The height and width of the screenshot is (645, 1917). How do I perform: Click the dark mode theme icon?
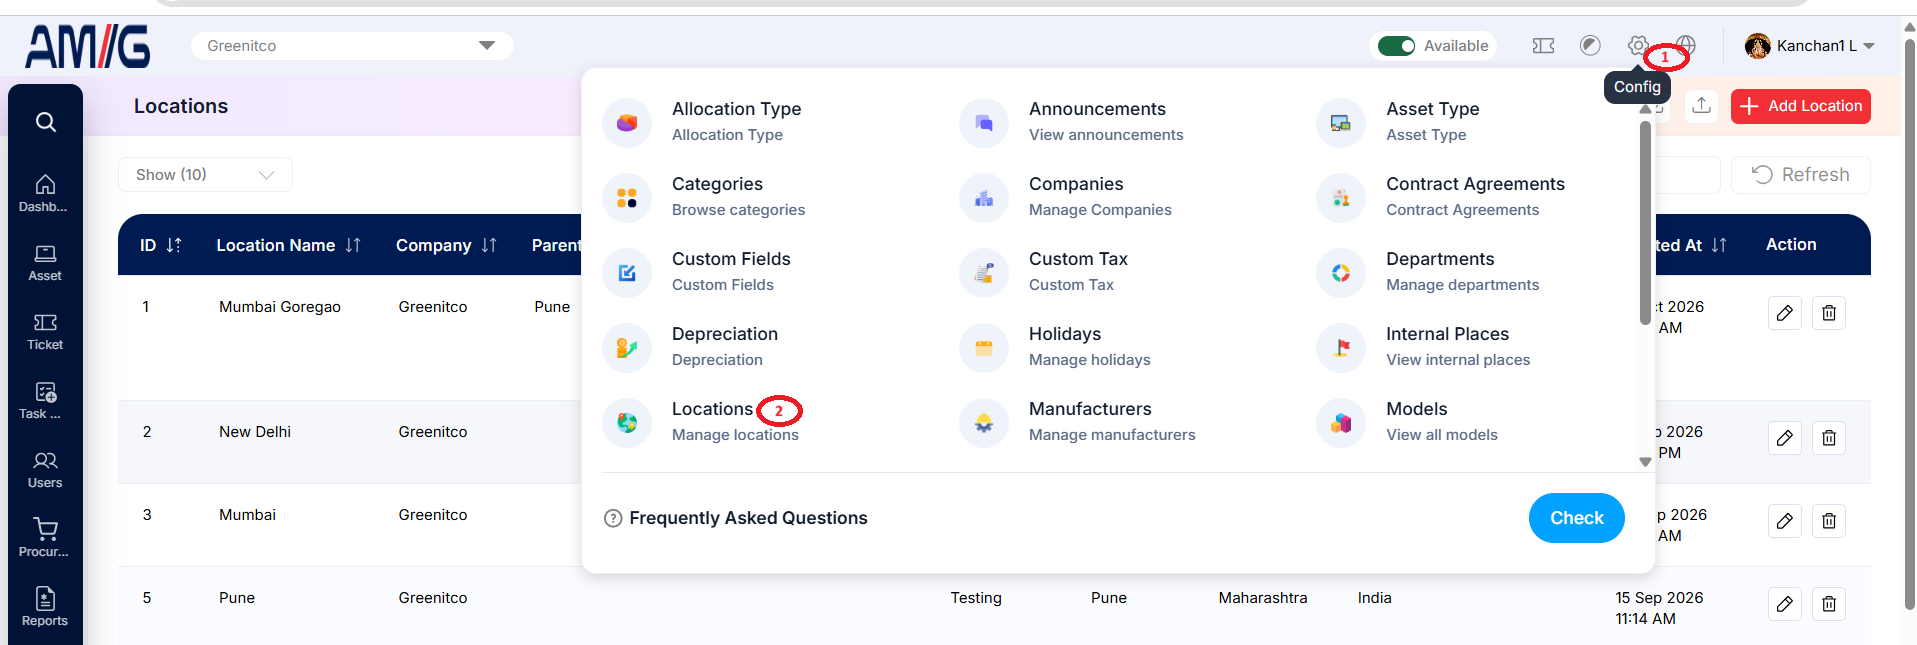coord(1590,46)
